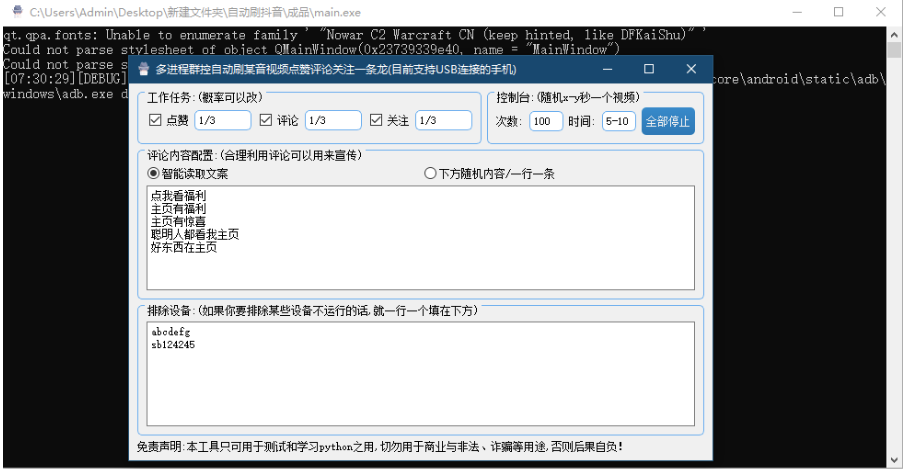Maximize the 多进程群控 dialog window
This screenshot has width=904, height=469.
pyautogui.click(x=649, y=69)
